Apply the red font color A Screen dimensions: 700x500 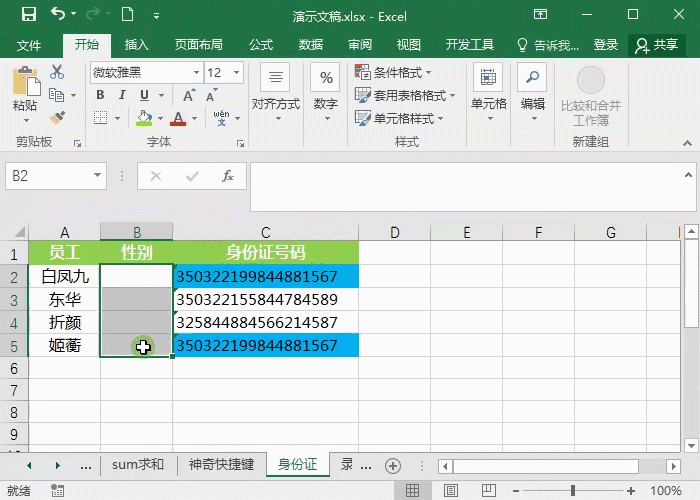pos(178,118)
